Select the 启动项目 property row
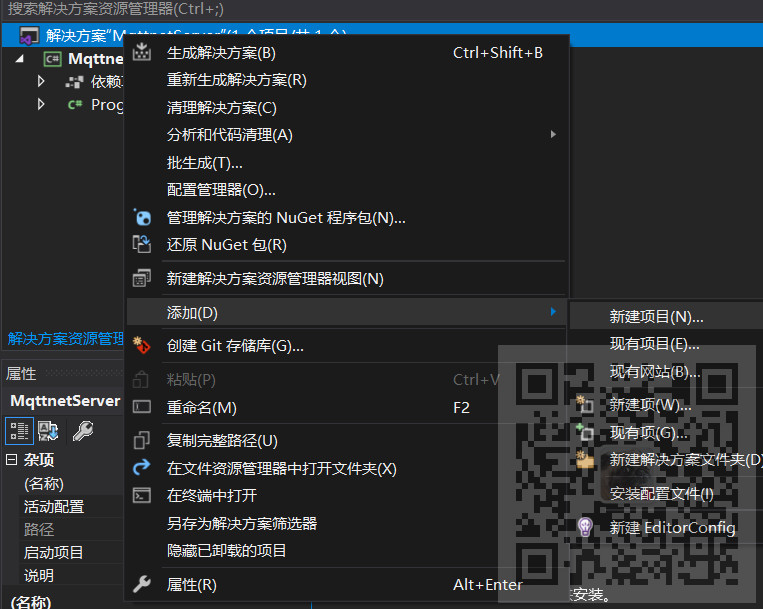This screenshot has width=763, height=609. point(71,553)
